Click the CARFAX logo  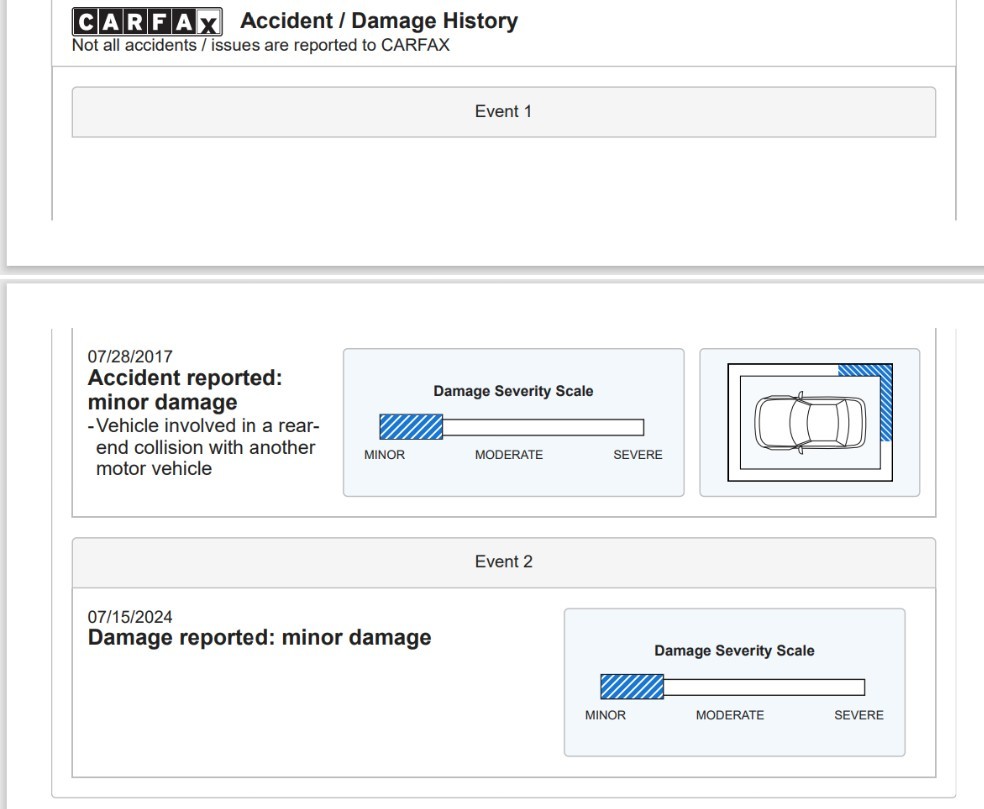[147, 21]
